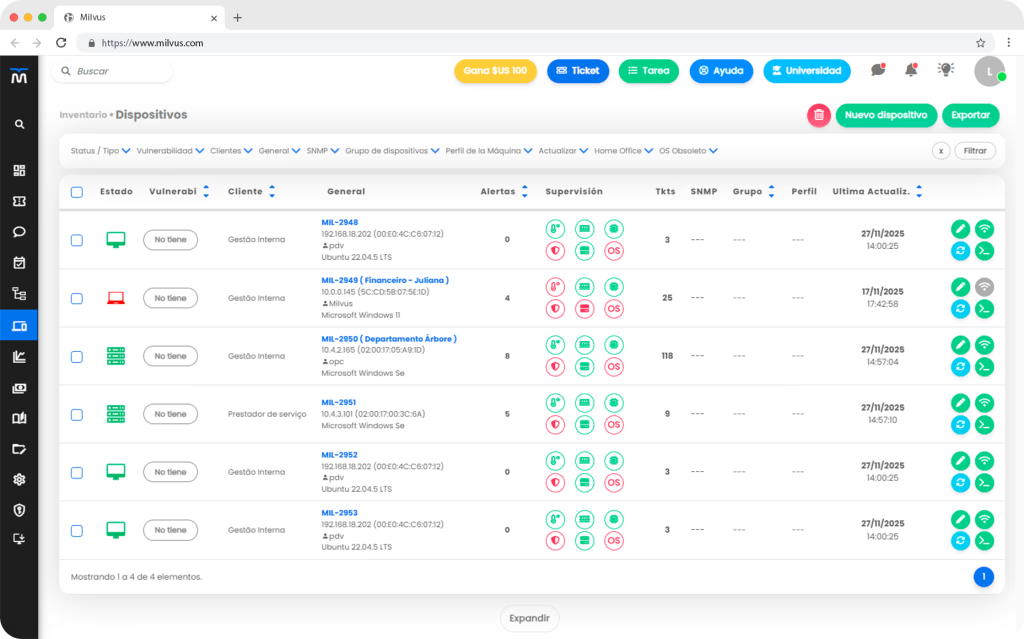The height and width of the screenshot is (639, 1024).
Task: Open terminal icon for MIL-2951
Action: click(x=984, y=425)
